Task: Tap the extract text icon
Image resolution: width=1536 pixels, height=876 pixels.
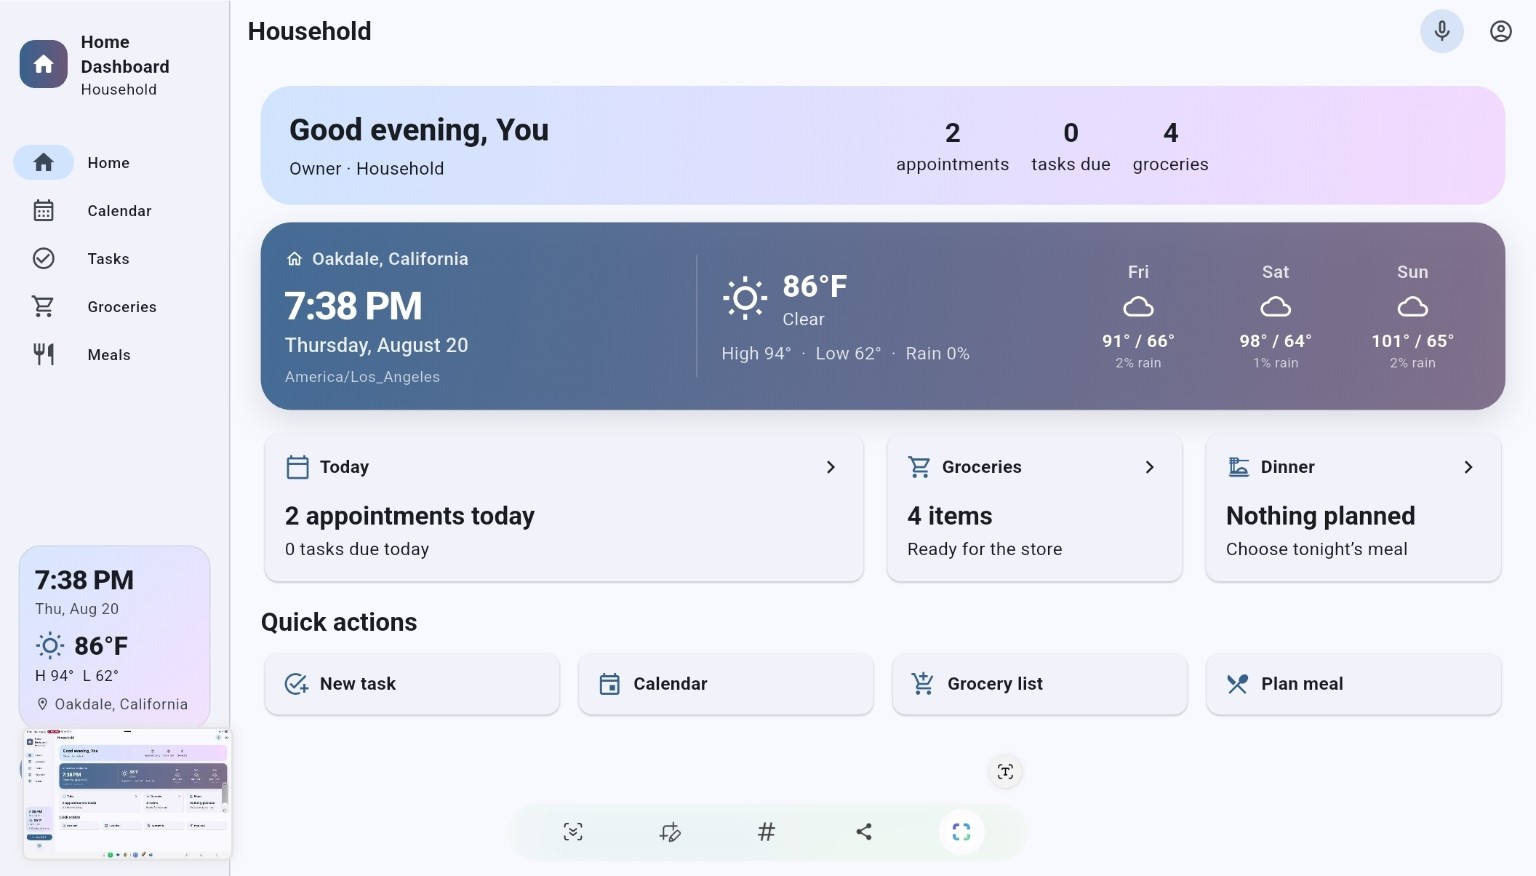Action: point(1005,772)
